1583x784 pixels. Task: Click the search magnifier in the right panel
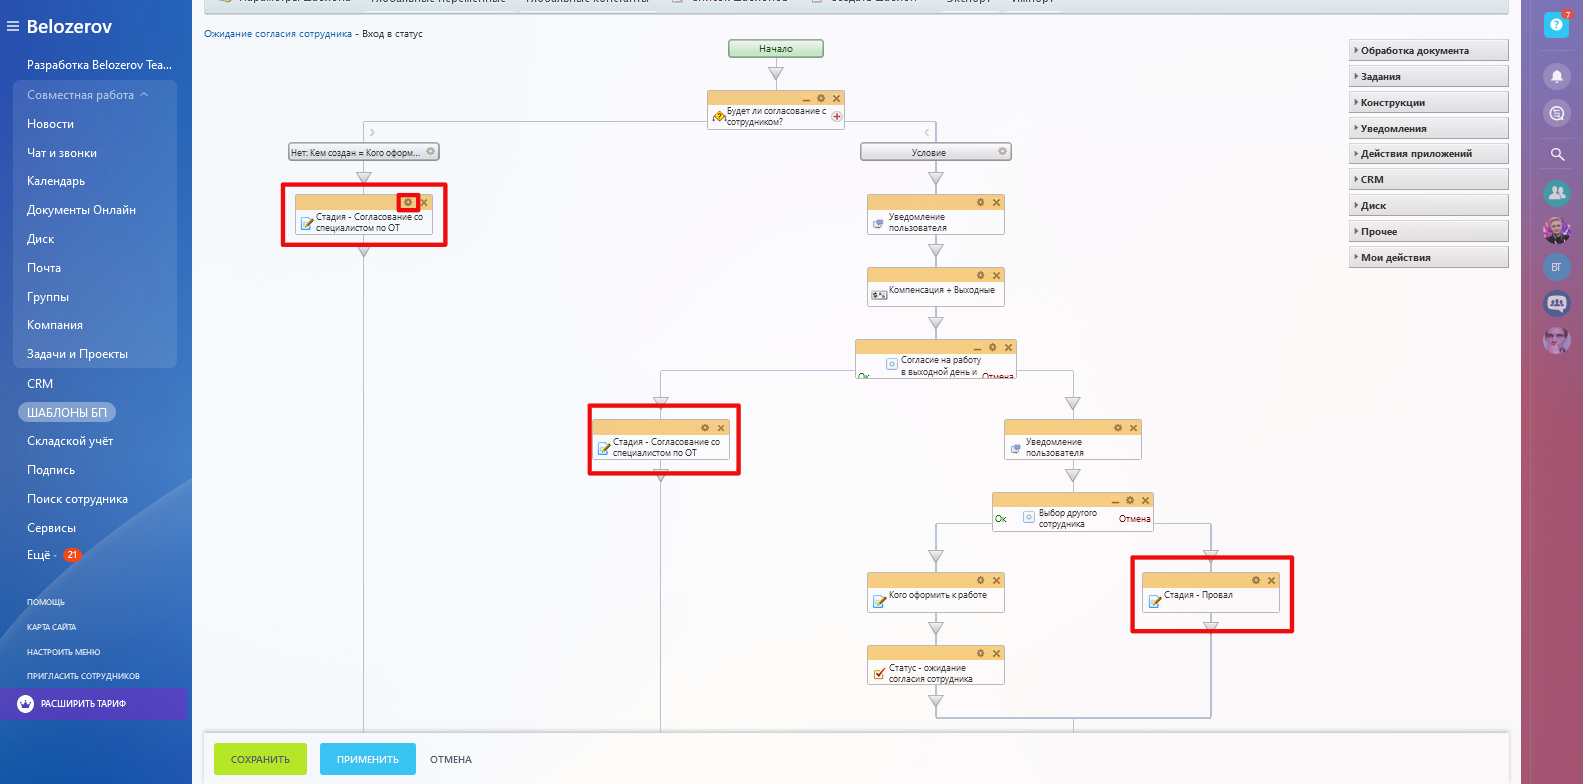(1557, 154)
